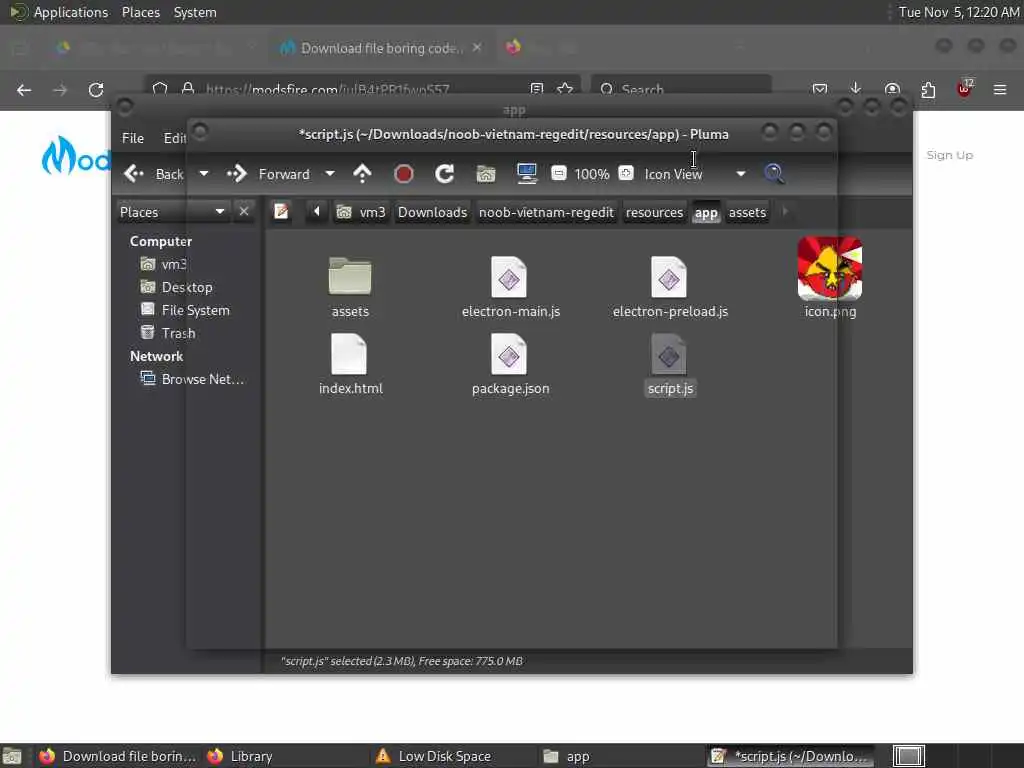Open Home folder via toolbar icon

(486, 174)
